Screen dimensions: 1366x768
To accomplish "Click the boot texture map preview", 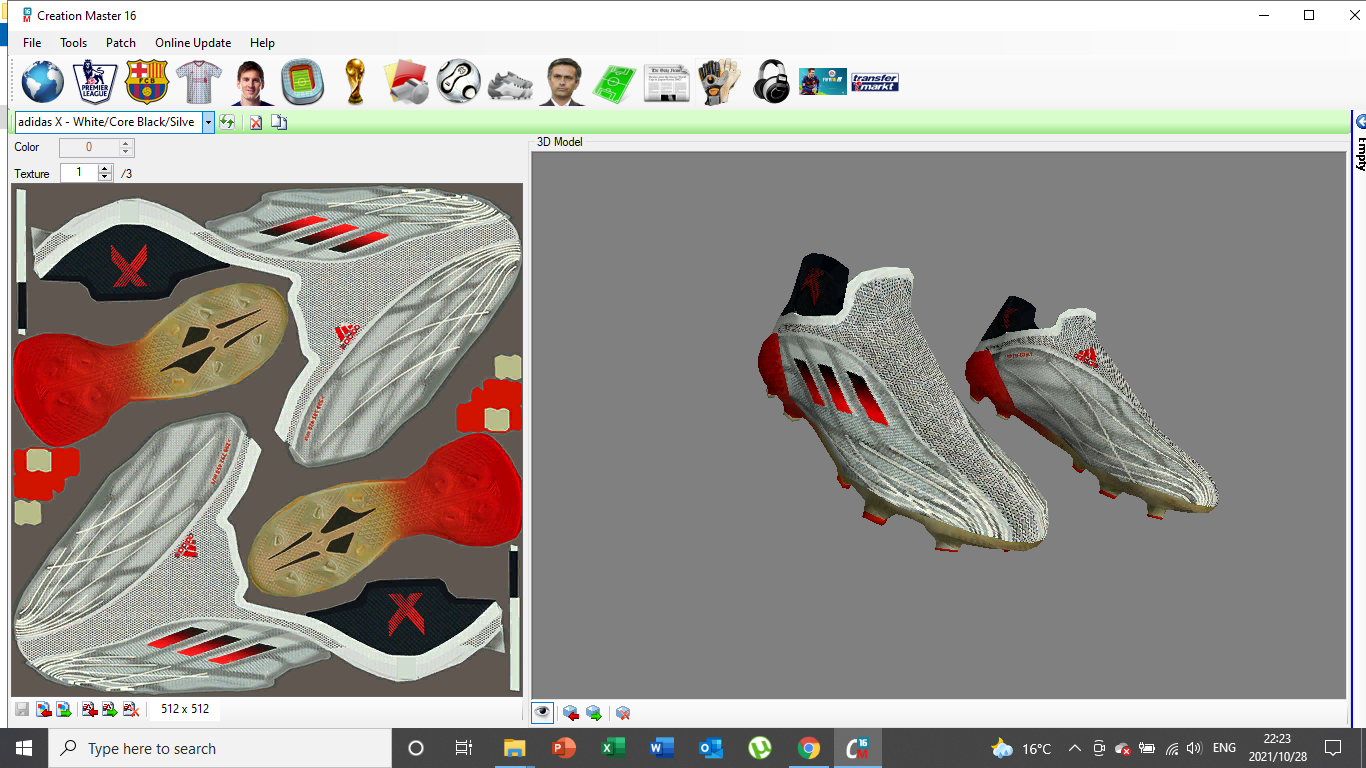I will tap(267, 440).
